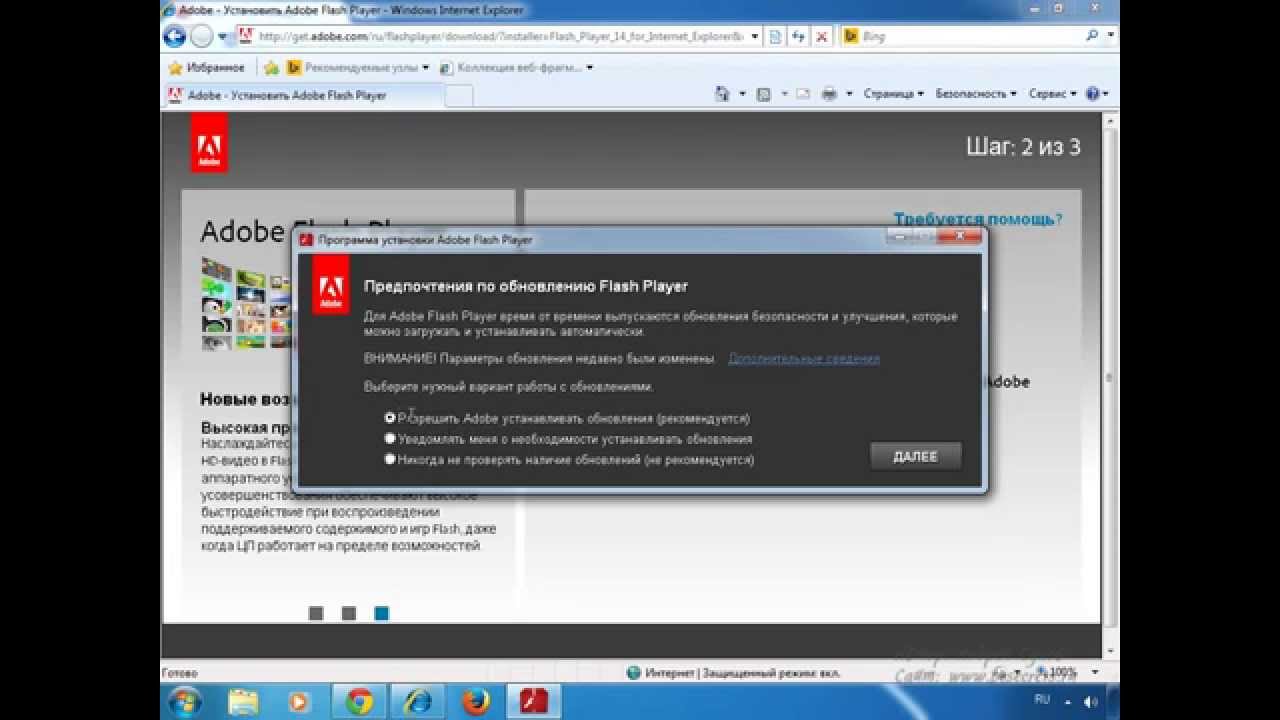
Task: Open the Безопасность safety menu
Action: click(x=976, y=94)
